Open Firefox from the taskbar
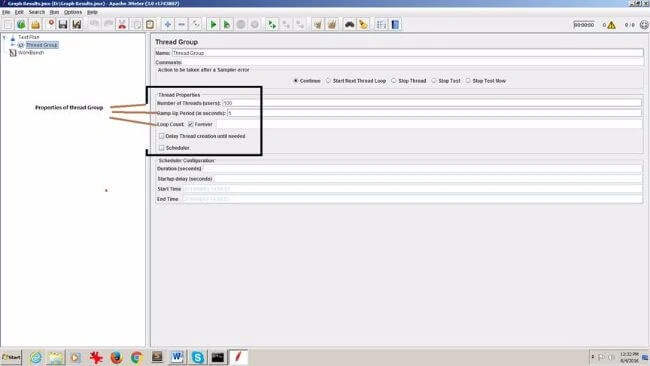650x366 pixels. 116,357
